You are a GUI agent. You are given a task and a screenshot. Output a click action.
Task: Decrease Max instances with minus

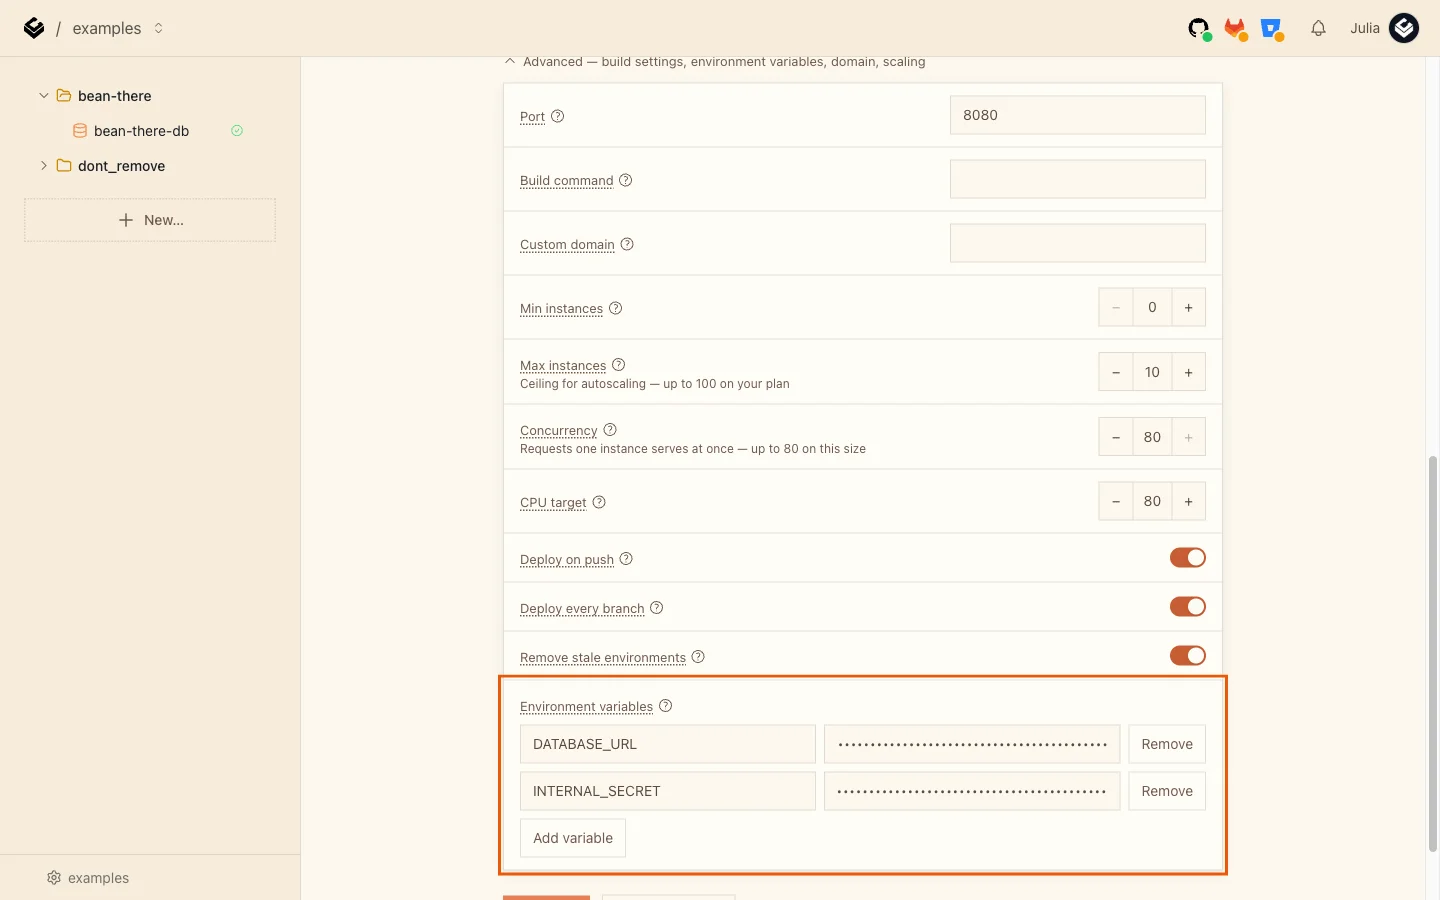[x=1116, y=372]
